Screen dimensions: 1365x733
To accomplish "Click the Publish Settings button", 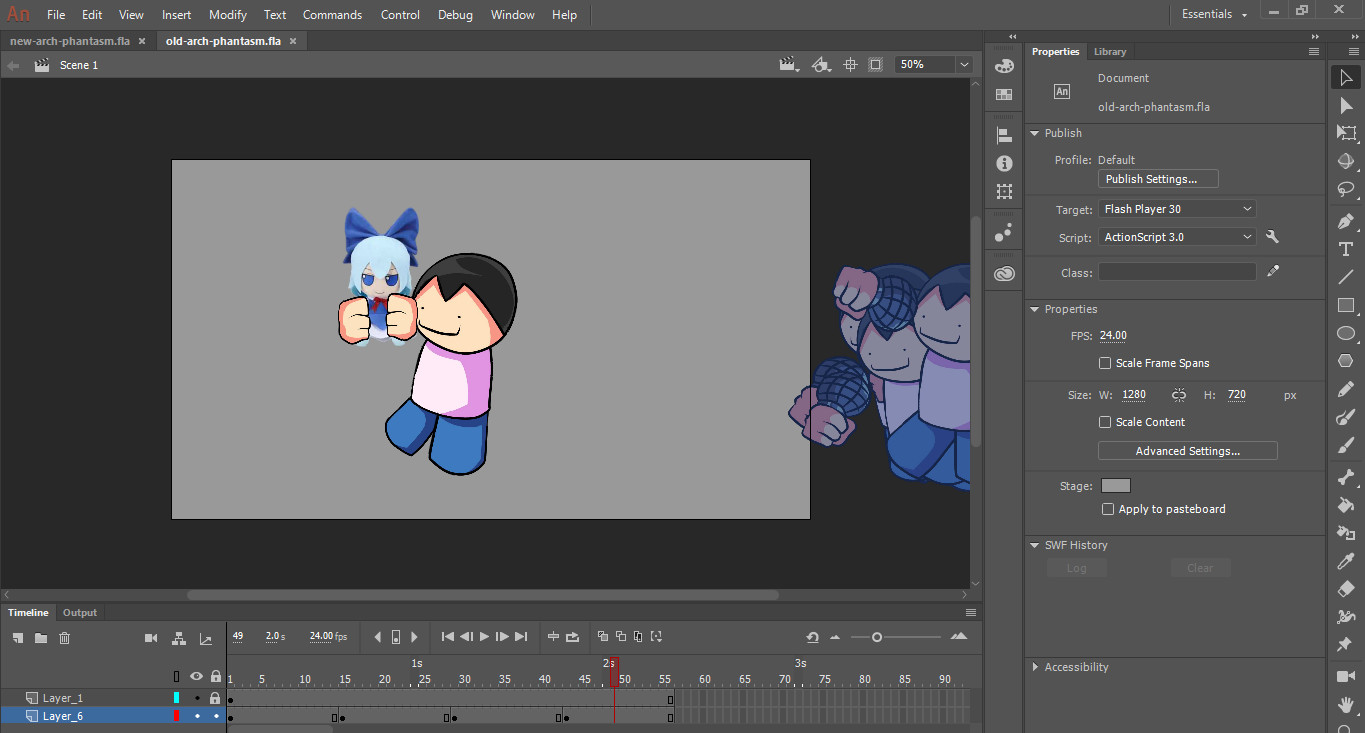I will 1158,179.
